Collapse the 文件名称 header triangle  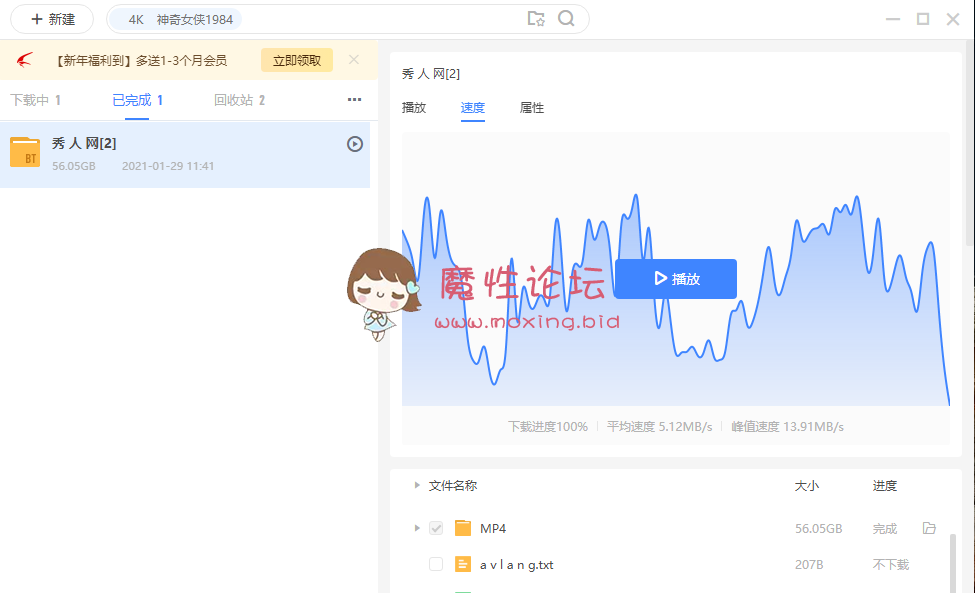(x=417, y=485)
